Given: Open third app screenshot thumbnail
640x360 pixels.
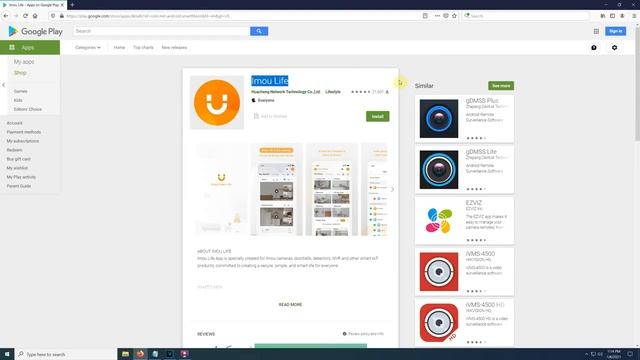Looking at the screenshot, I should pyautogui.click(x=331, y=189).
